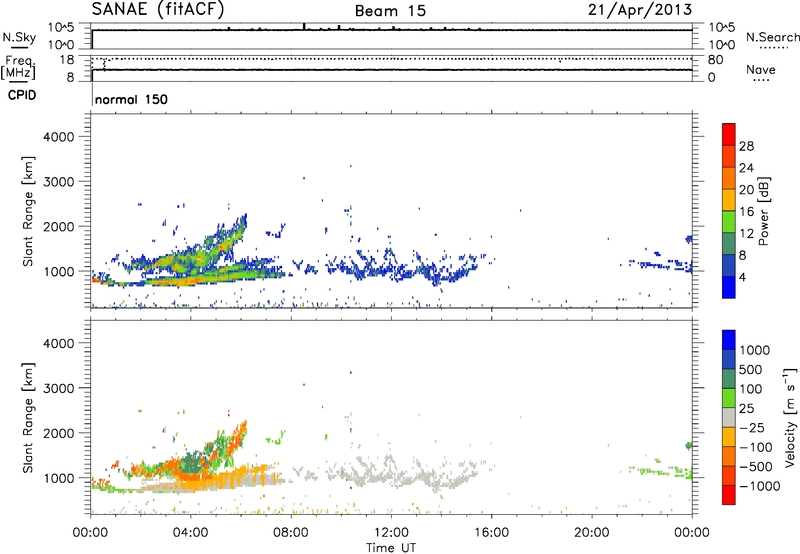Click the 18 tick on frequency axis
Image resolution: width=800 pixels, height=554 pixels.
pos(67,60)
